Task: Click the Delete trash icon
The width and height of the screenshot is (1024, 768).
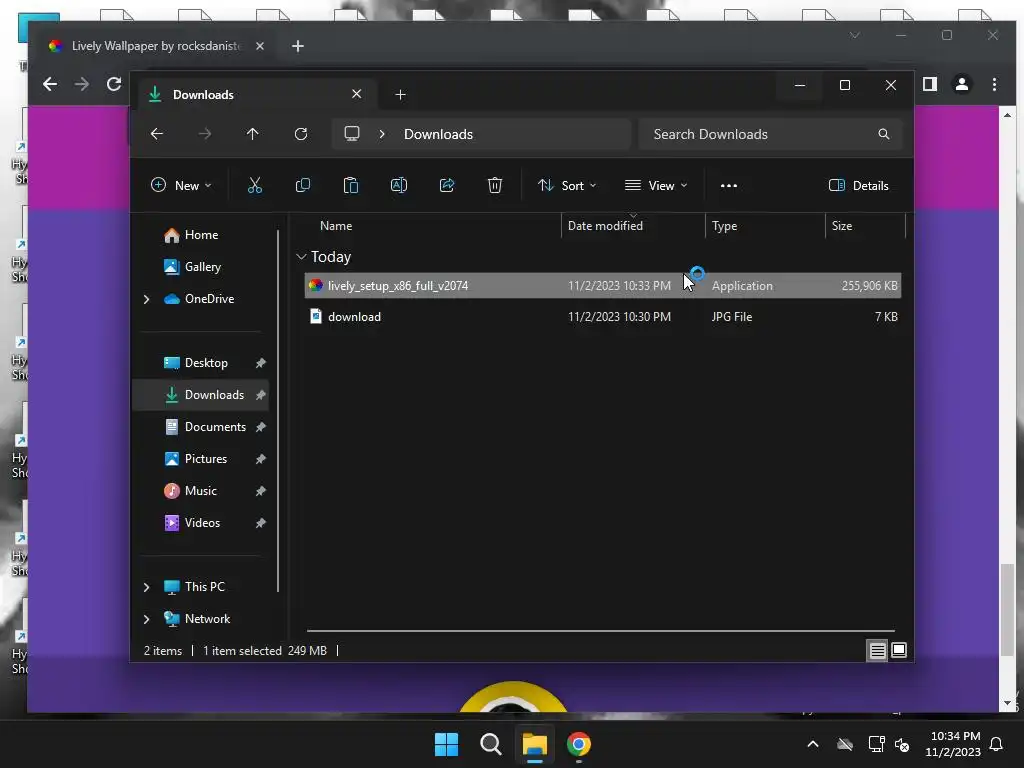Action: pyautogui.click(x=495, y=185)
